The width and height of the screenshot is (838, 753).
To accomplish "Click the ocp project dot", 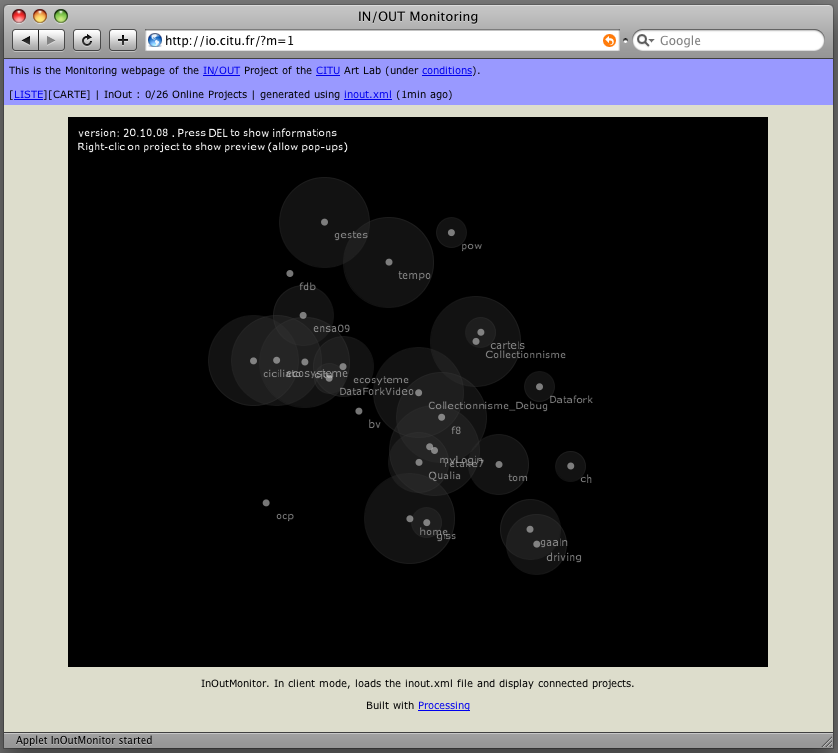I will pos(266,503).
